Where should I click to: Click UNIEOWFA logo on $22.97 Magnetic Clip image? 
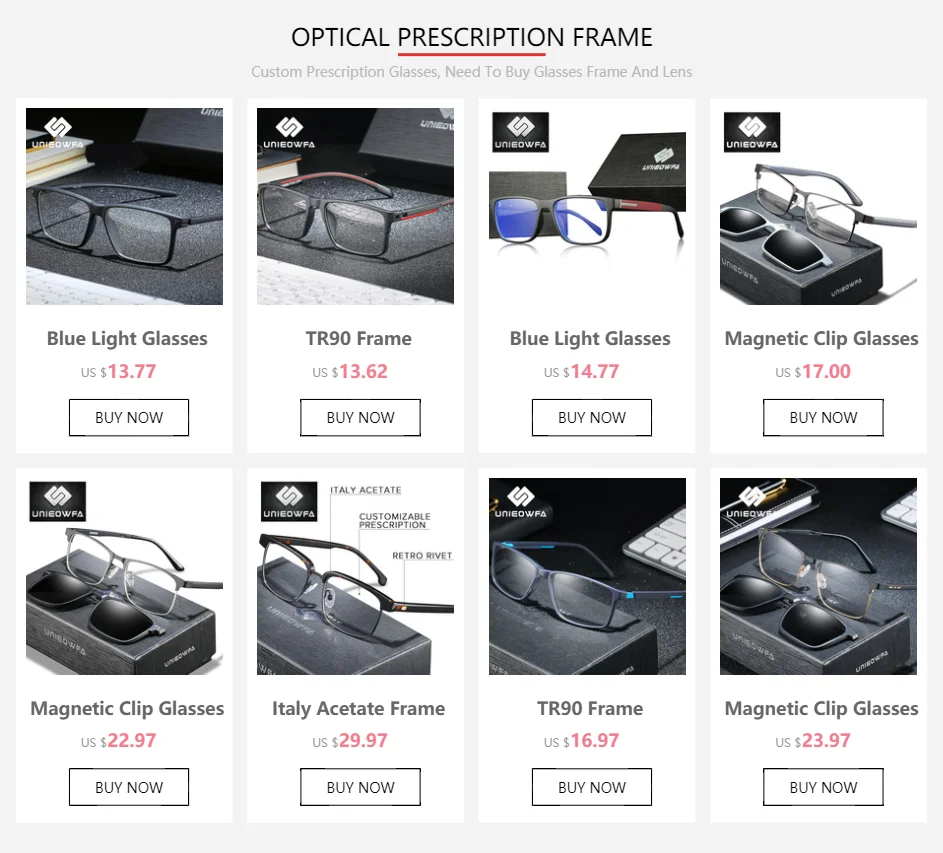[x=58, y=501]
